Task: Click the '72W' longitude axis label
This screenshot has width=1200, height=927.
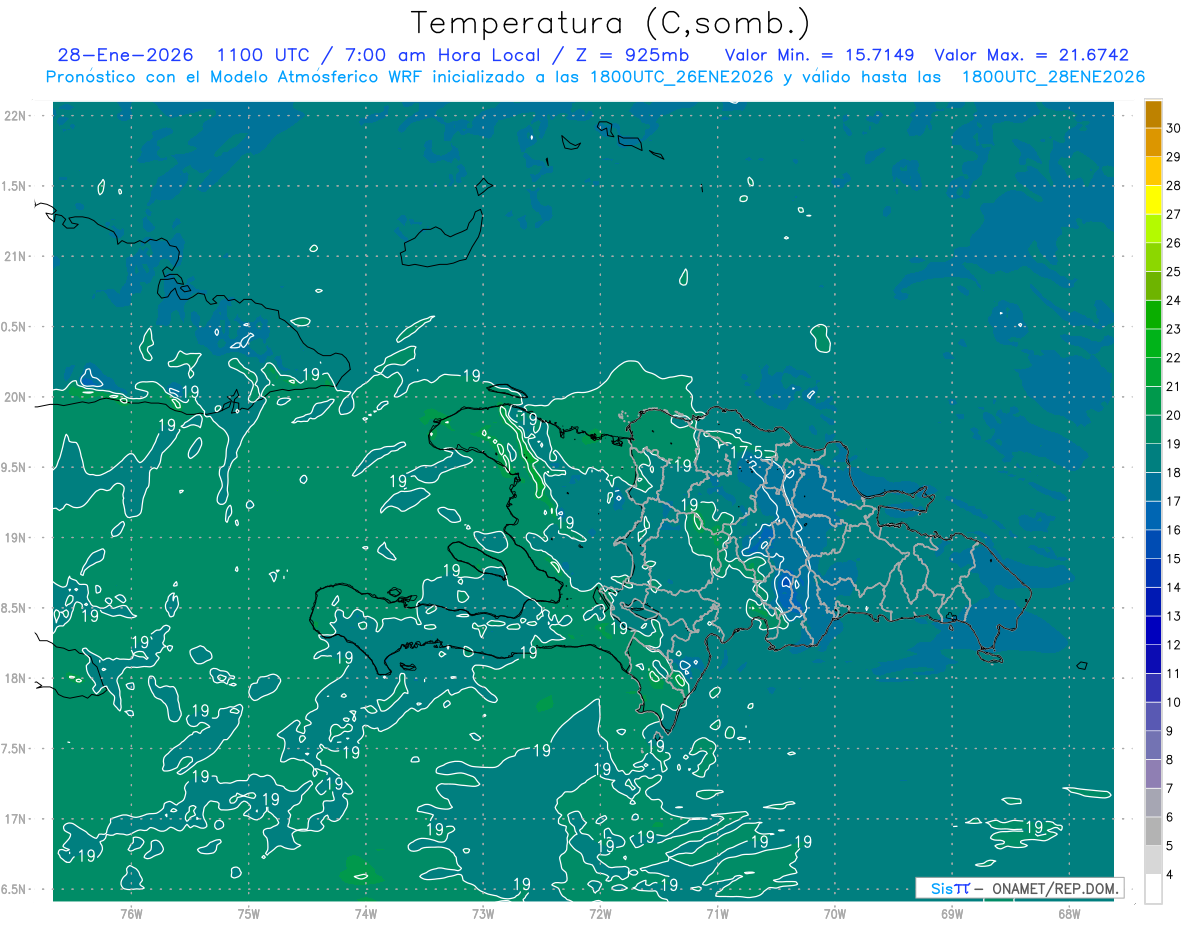Action: point(600,912)
